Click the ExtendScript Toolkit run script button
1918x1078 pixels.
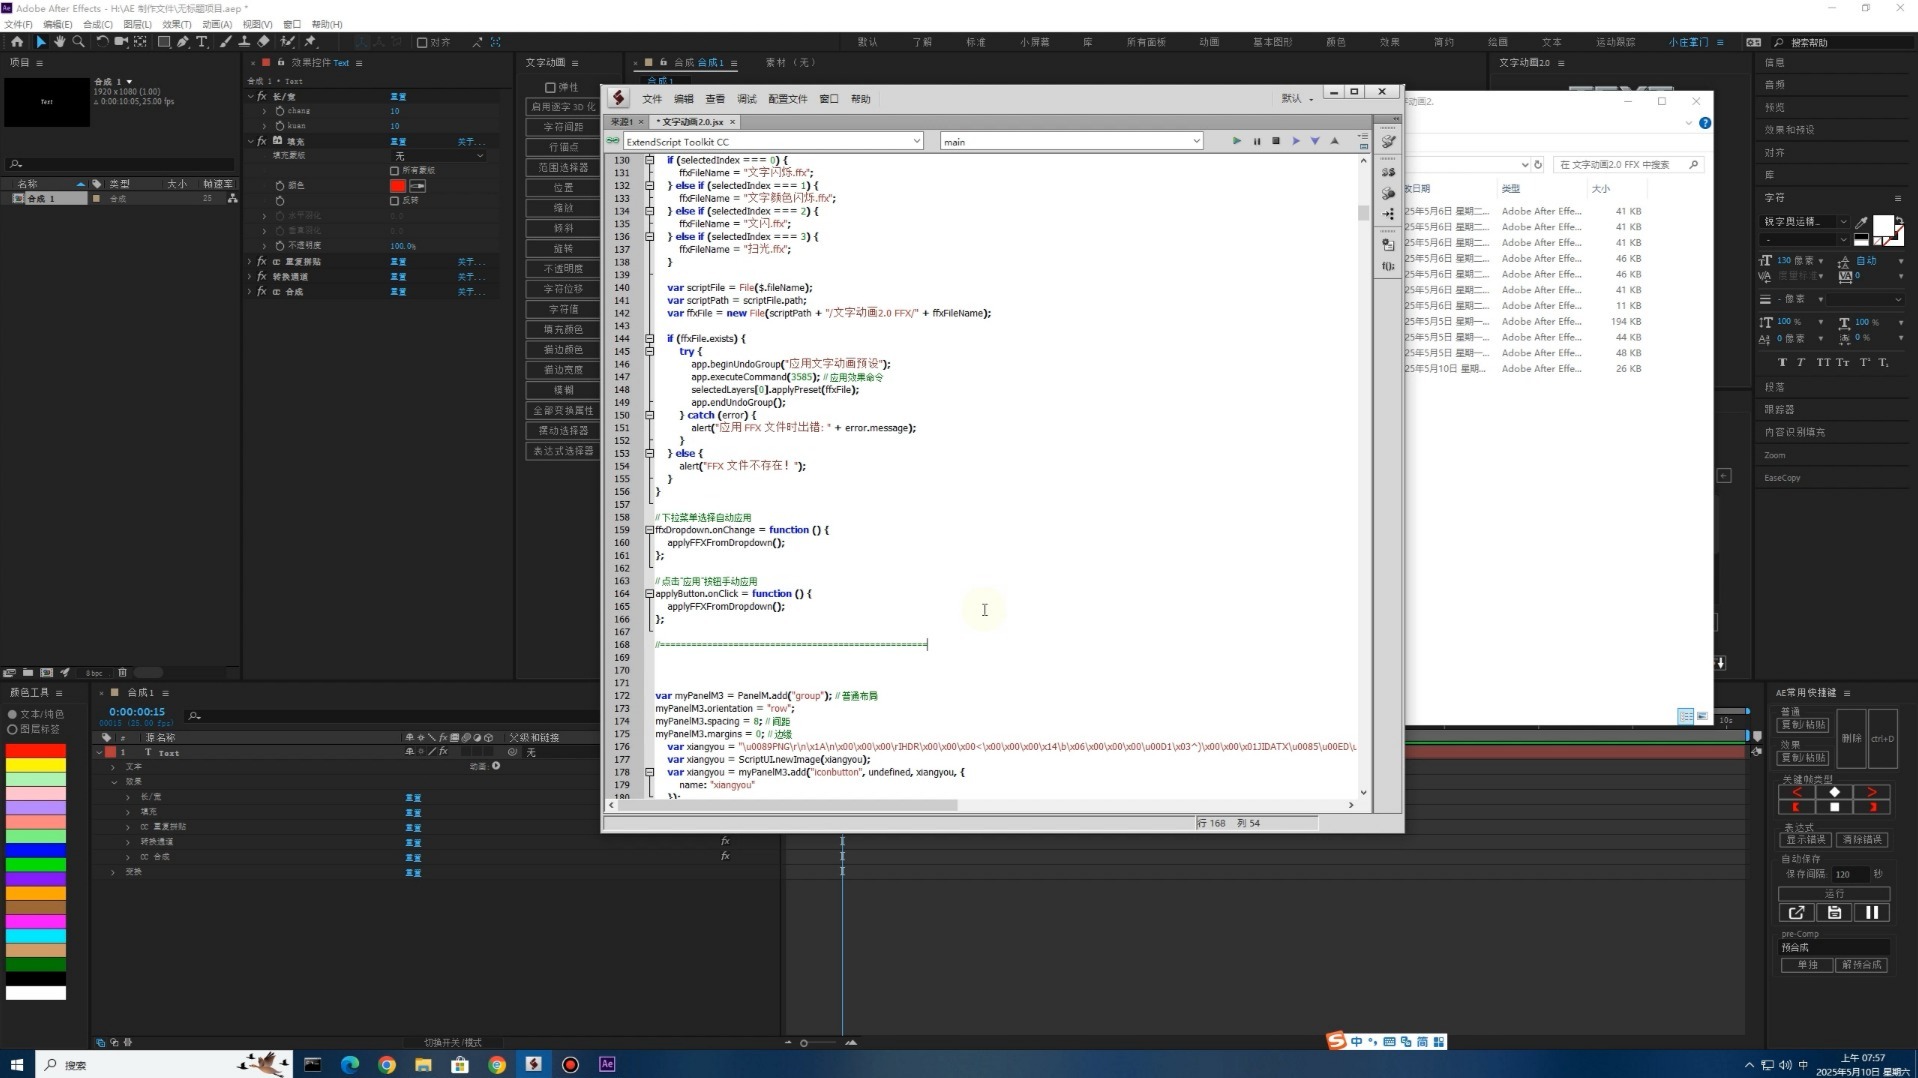click(x=1237, y=141)
